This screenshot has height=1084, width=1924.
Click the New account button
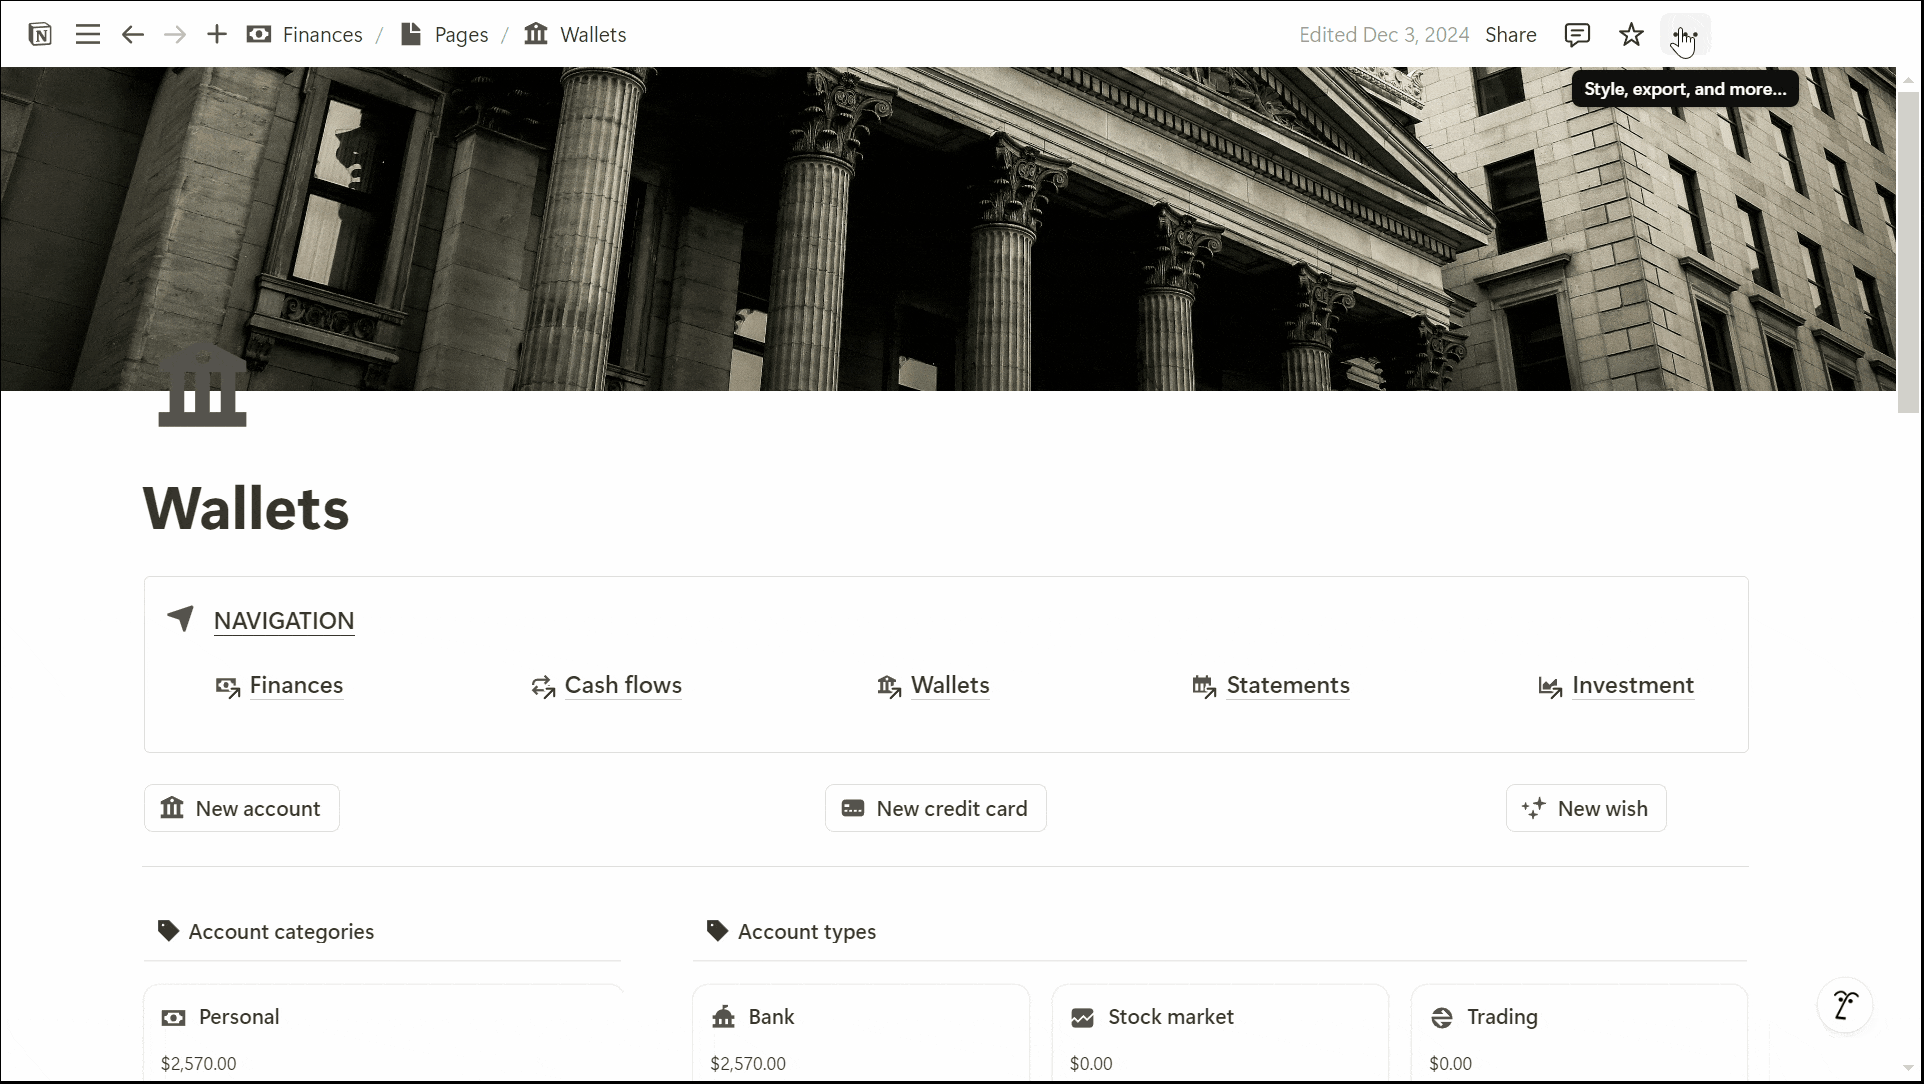[x=242, y=808]
